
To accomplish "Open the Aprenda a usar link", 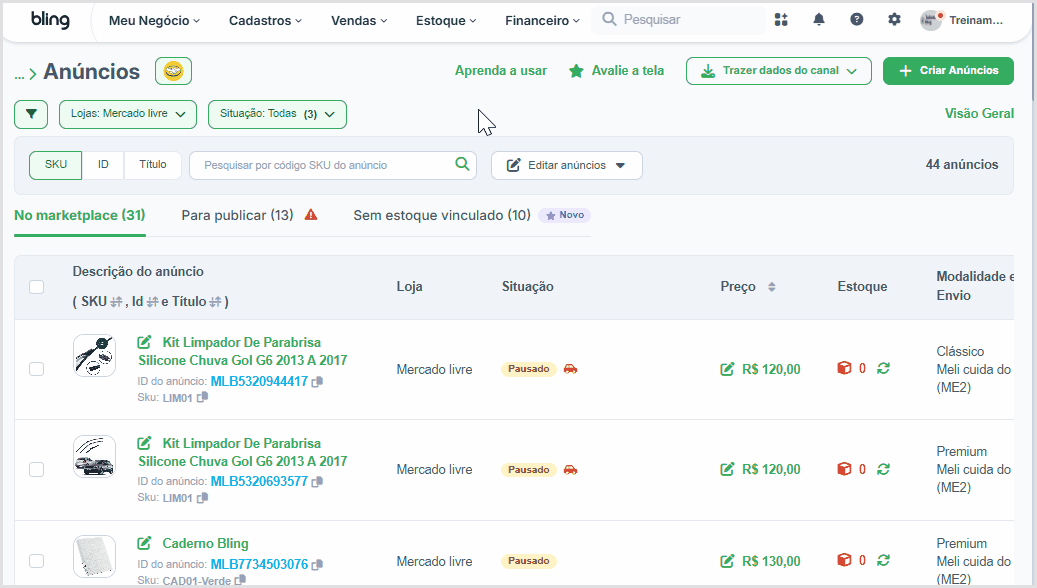I will (x=501, y=71).
